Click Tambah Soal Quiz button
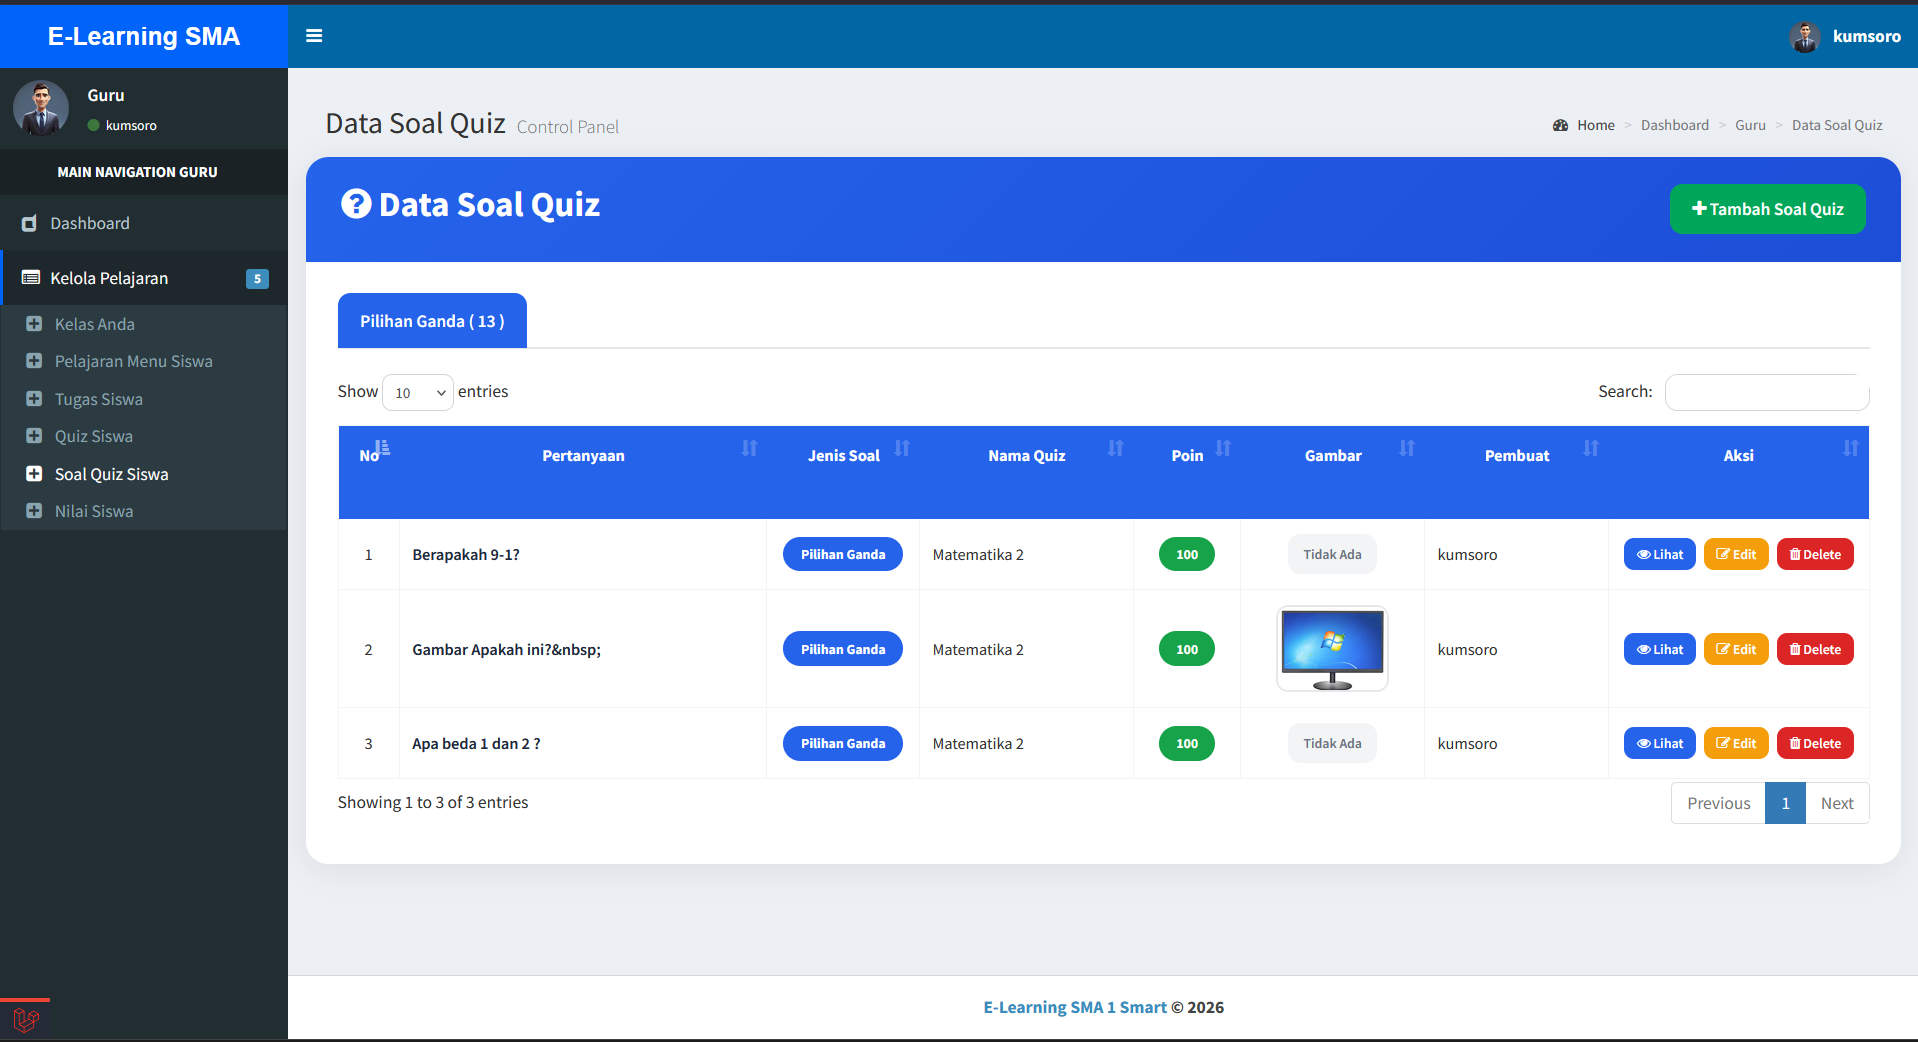This screenshot has width=1918, height=1042. [x=1767, y=209]
